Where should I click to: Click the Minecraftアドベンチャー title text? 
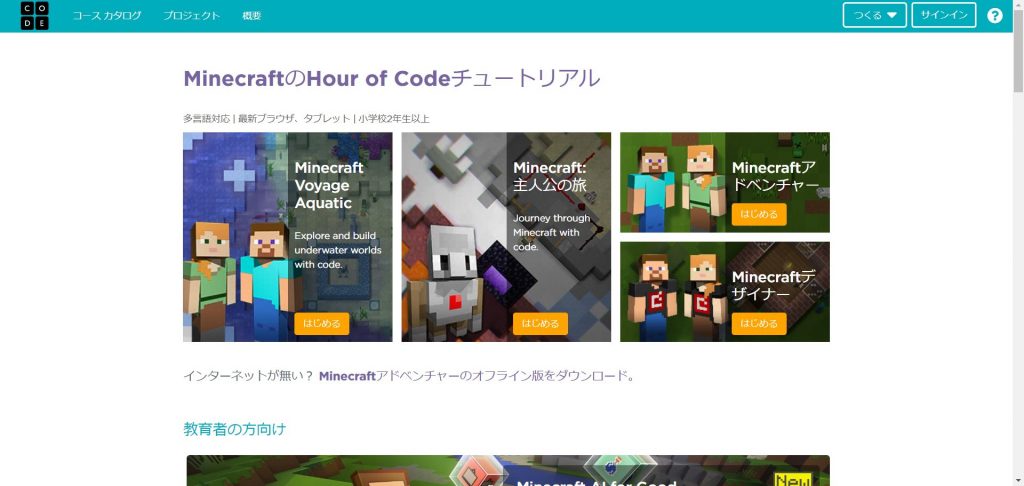775,176
